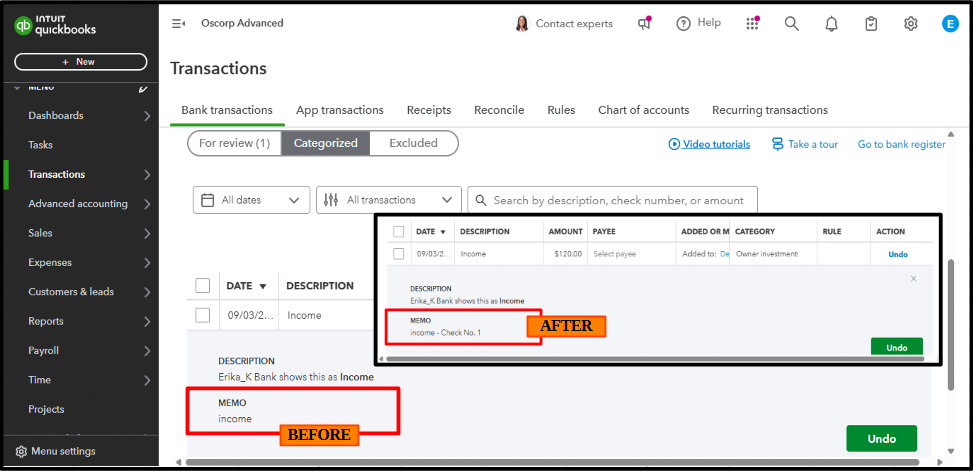The height and width of the screenshot is (471, 973).
Task: Sort by the DATE column arrow
Action: [262, 286]
